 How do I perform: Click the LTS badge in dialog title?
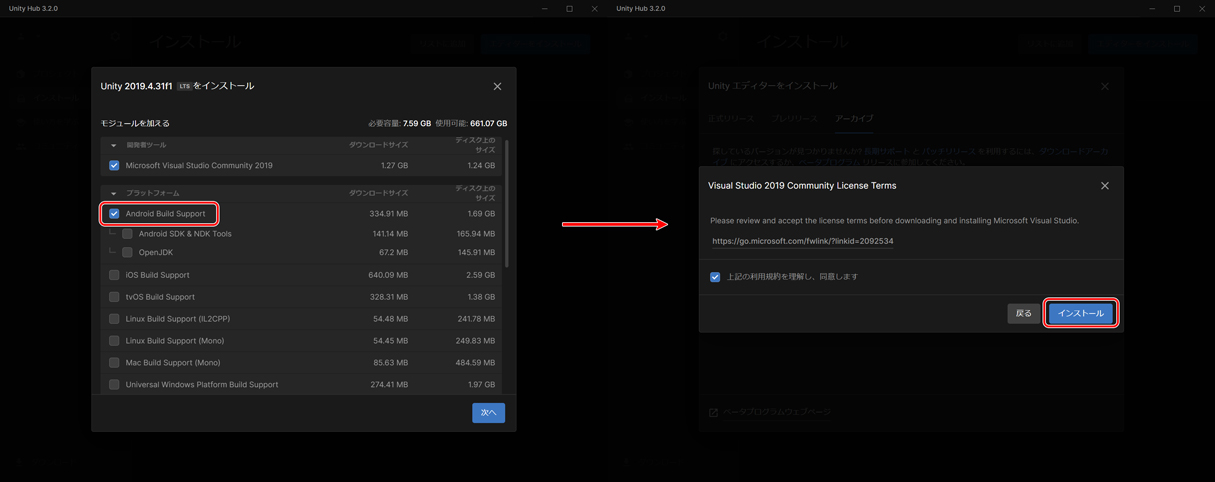[184, 87]
